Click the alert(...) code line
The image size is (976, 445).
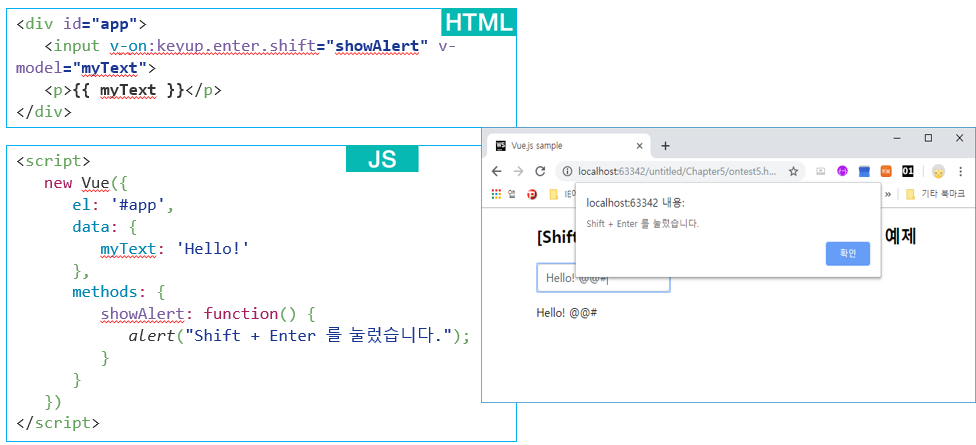click(x=299, y=335)
